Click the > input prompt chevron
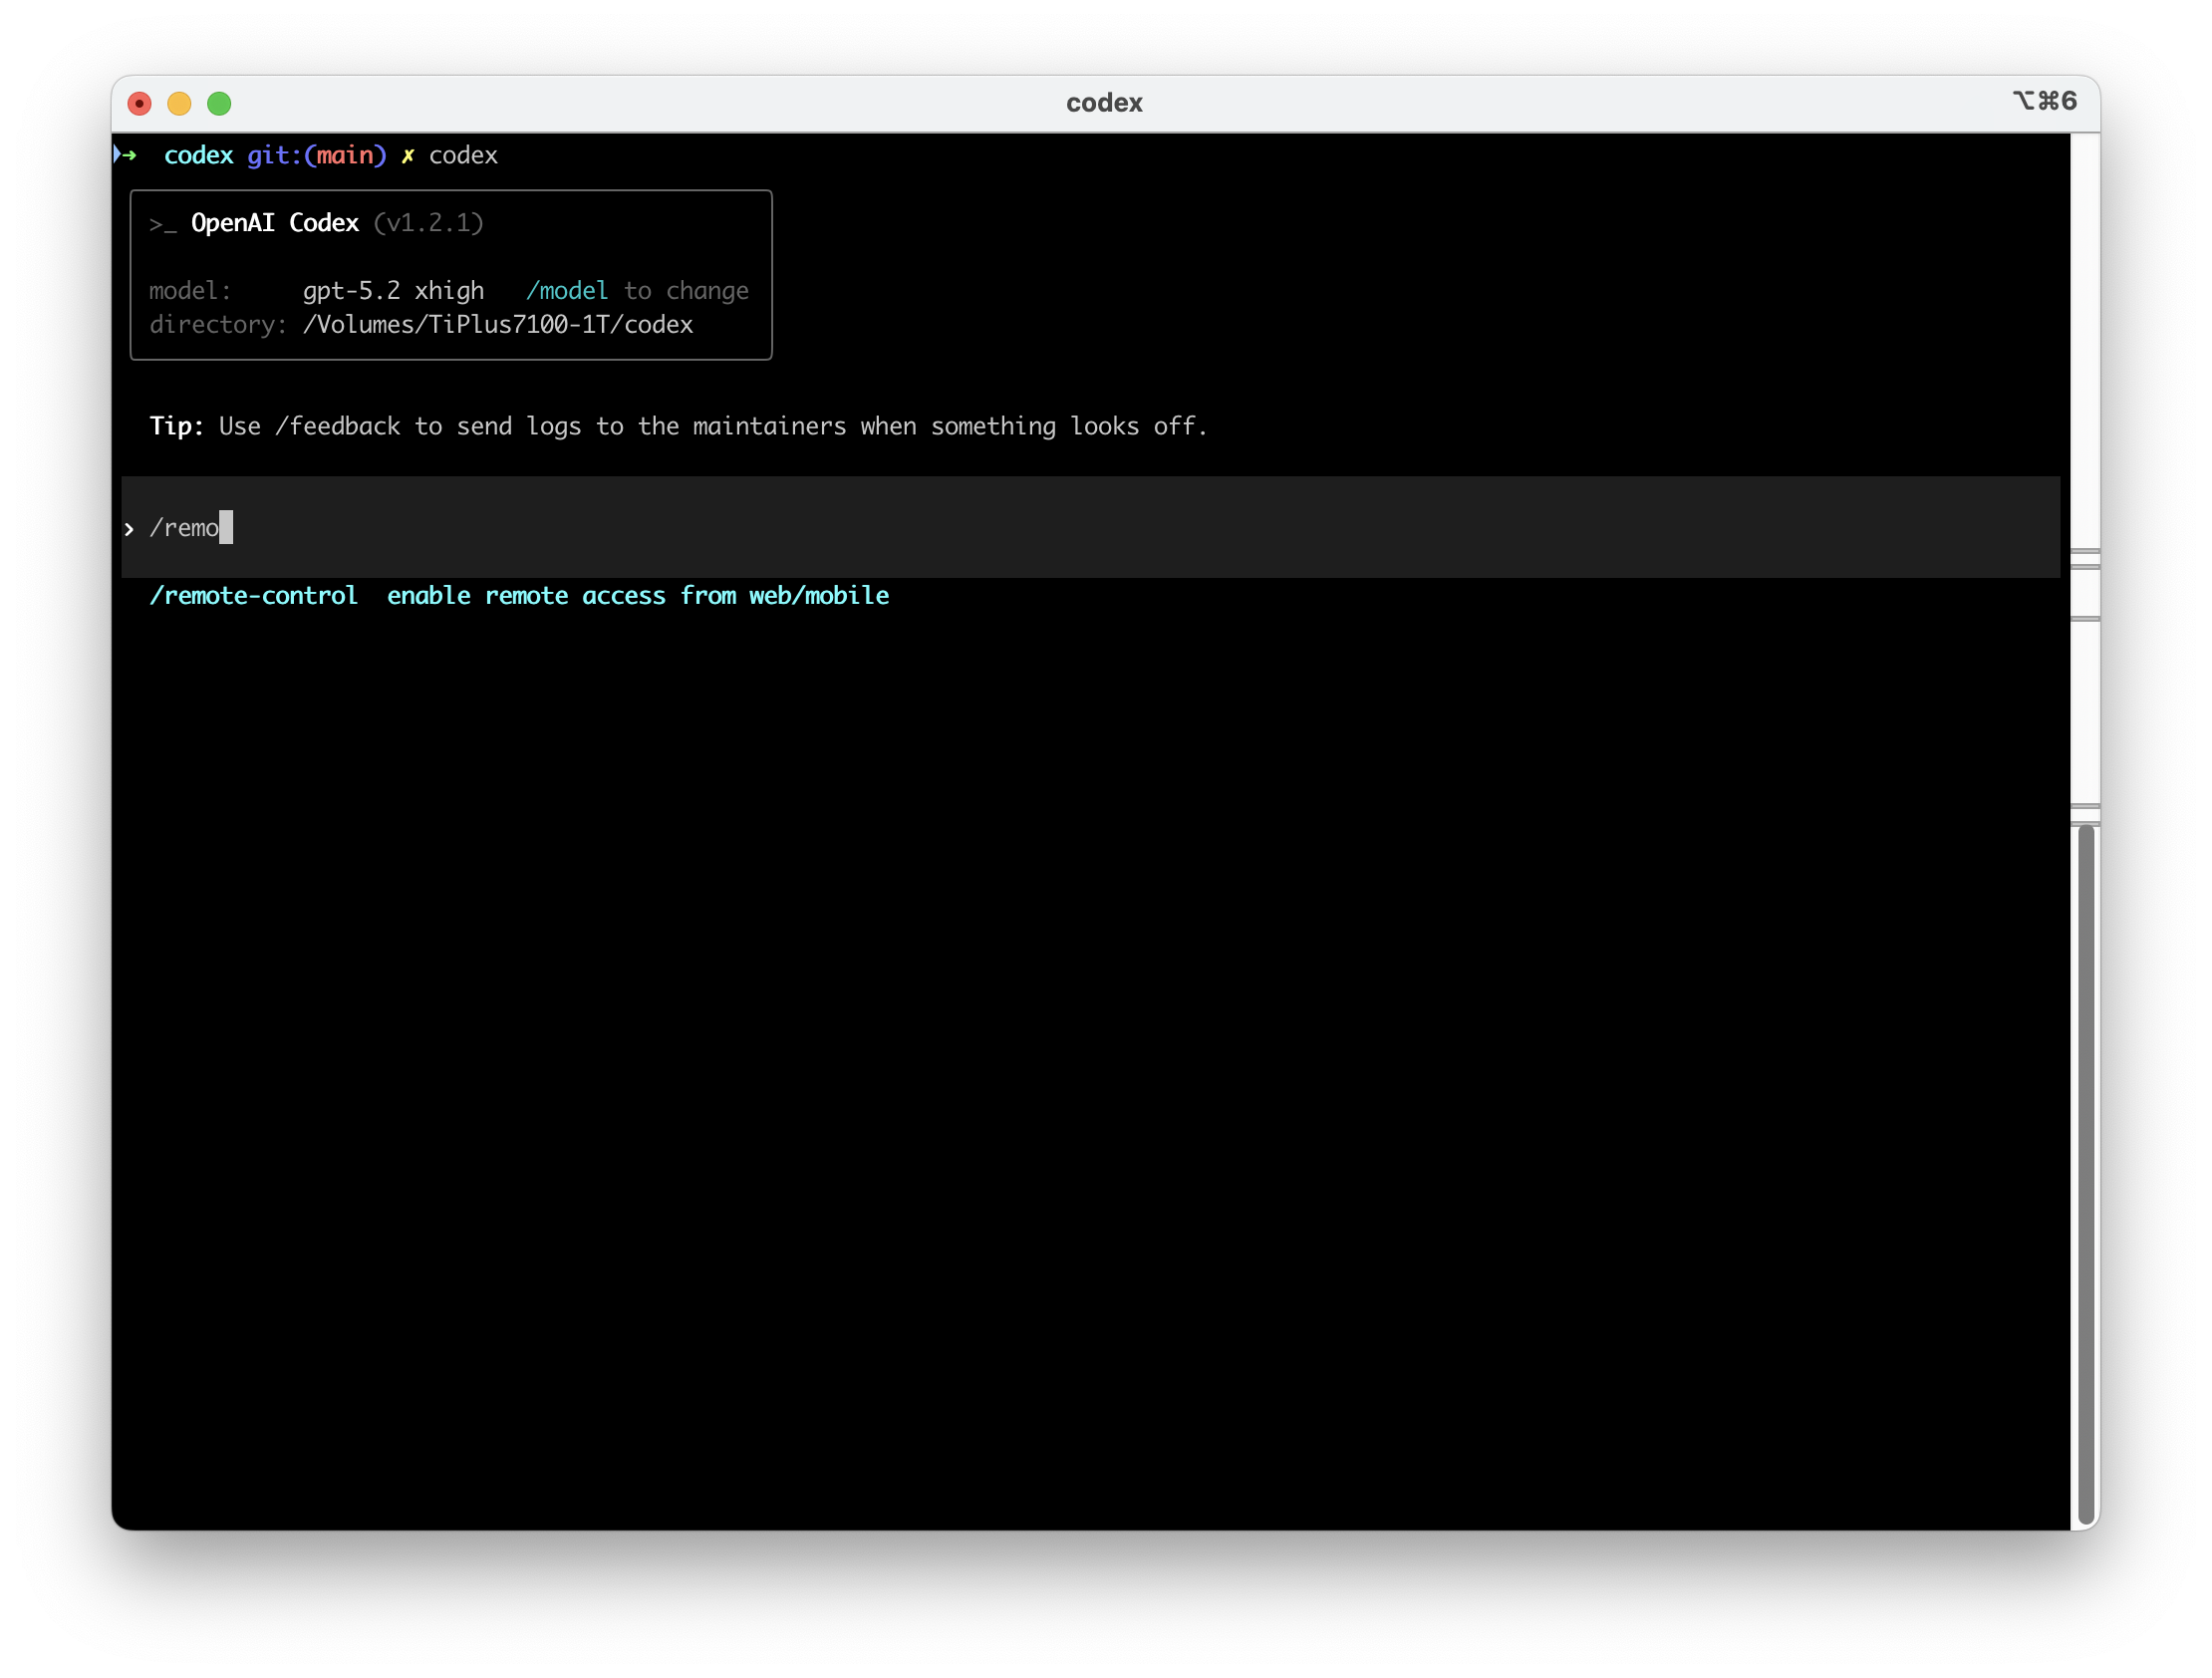This screenshot has width=2212, height=1678. coord(129,529)
